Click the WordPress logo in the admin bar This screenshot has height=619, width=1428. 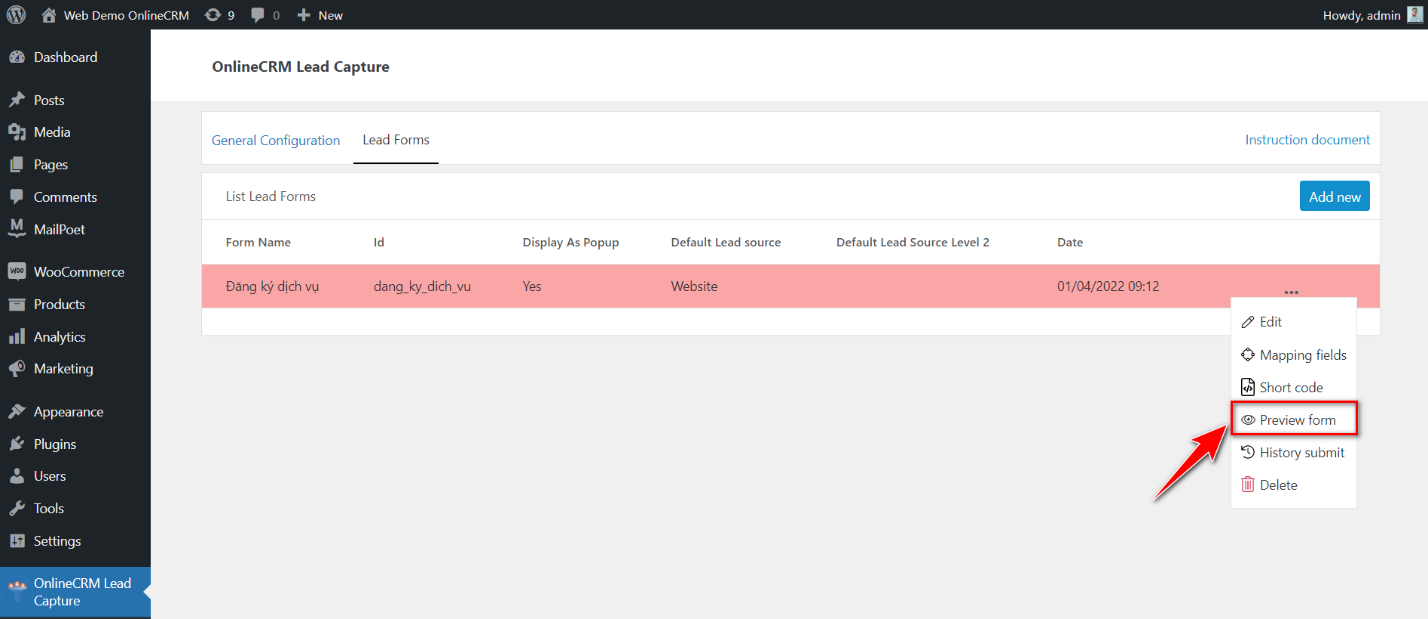pos(15,14)
